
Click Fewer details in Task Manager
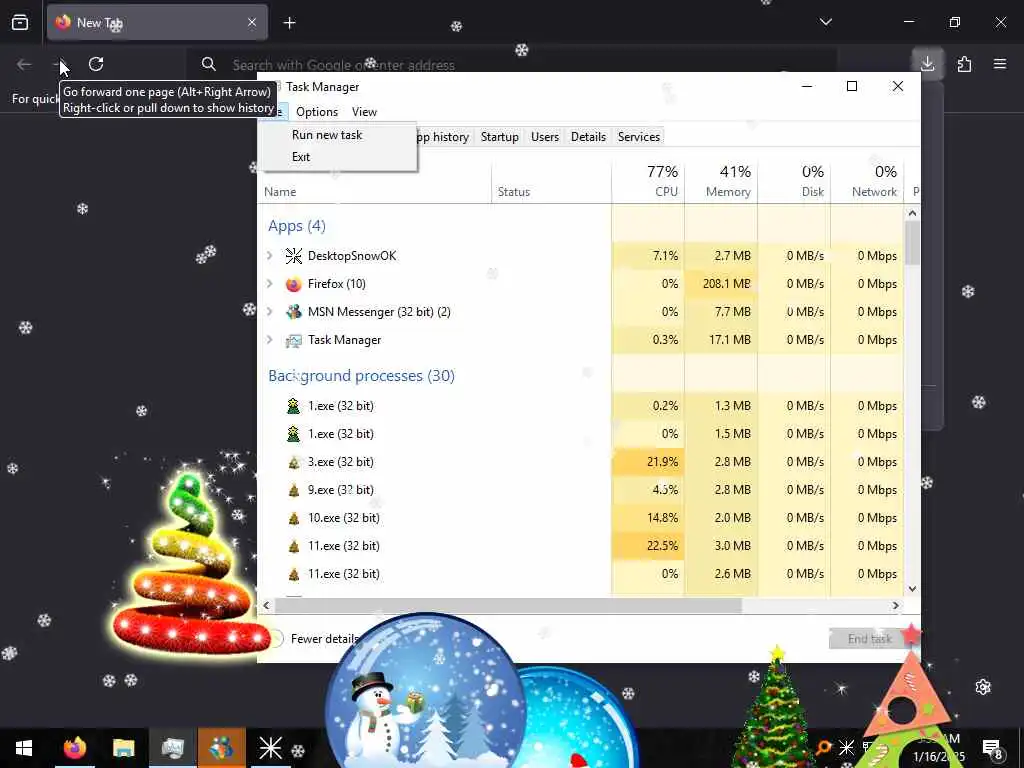317,639
